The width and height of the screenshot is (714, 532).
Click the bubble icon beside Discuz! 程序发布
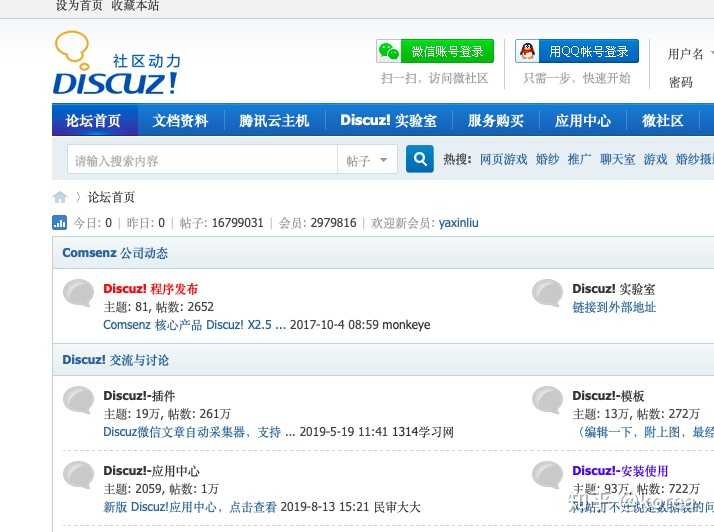(x=78, y=292)
